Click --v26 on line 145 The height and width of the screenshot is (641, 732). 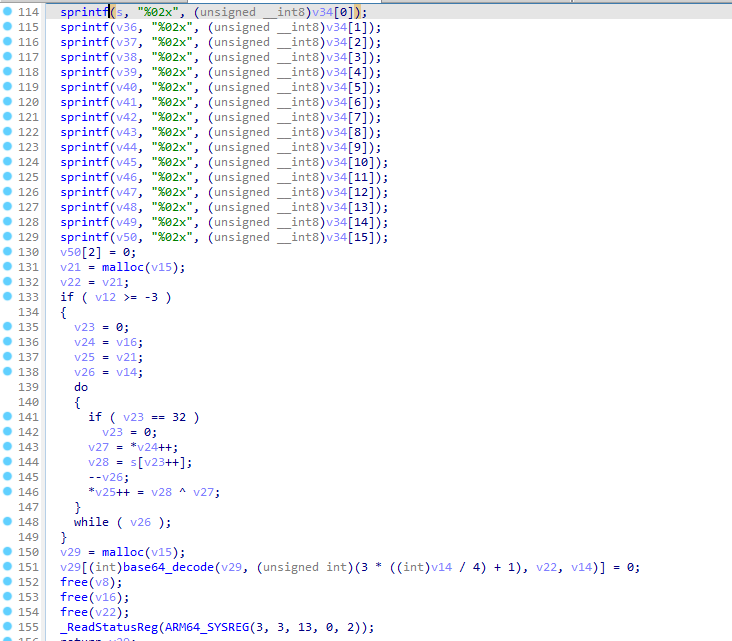point(106,477)
